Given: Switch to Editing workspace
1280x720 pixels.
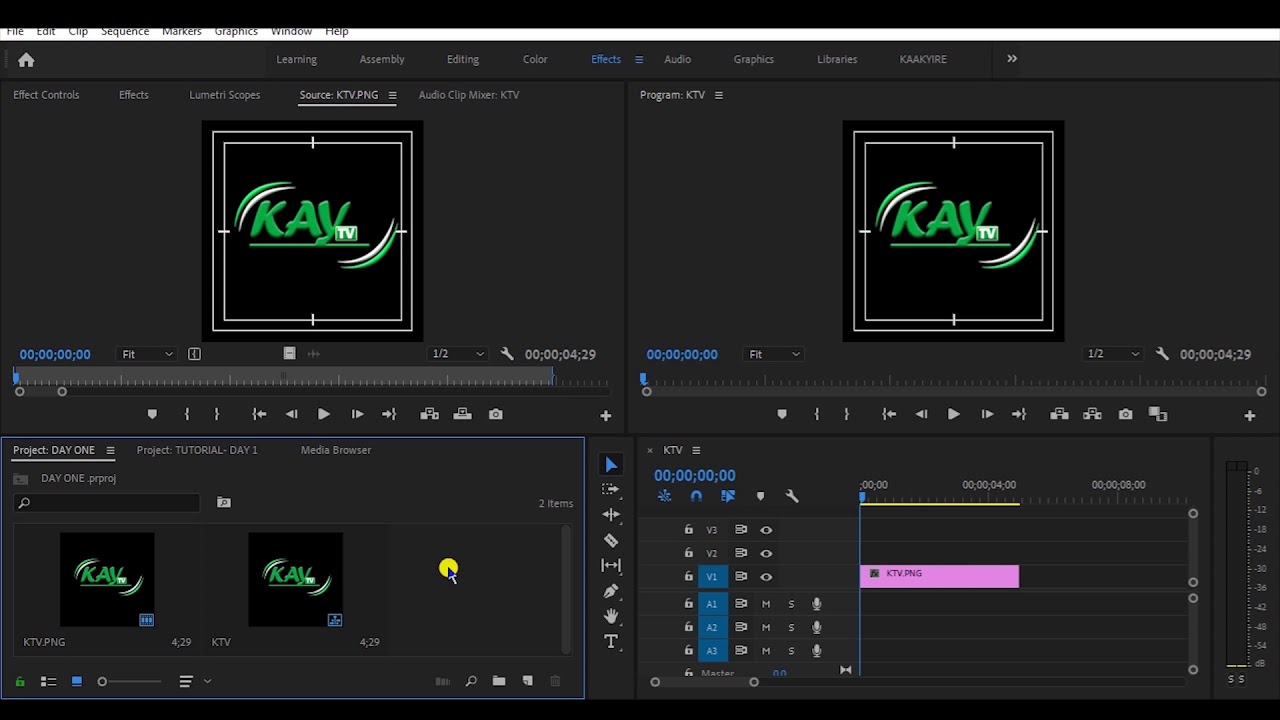Looking at the screenshot, I should tap(463, 59).
